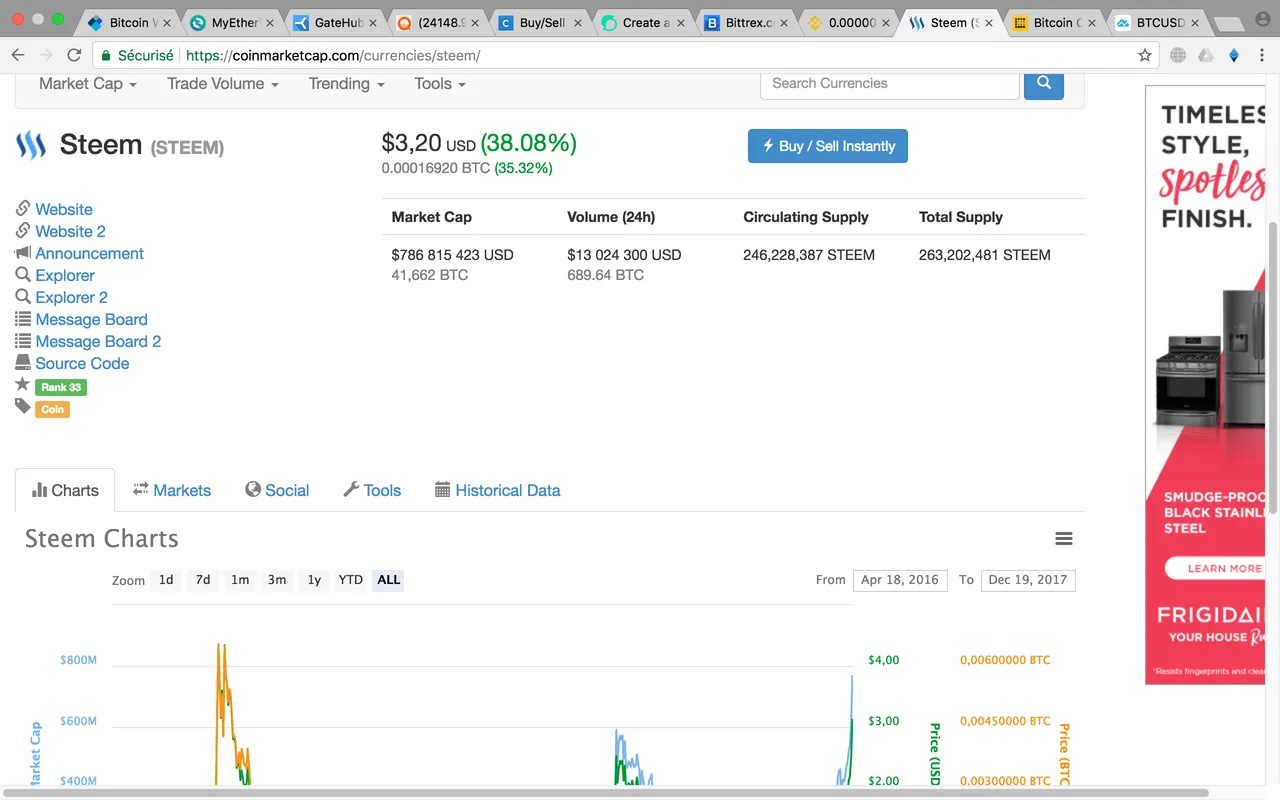Set chart zoom to YTD
Screen dimensions: 1280x800
350,580
